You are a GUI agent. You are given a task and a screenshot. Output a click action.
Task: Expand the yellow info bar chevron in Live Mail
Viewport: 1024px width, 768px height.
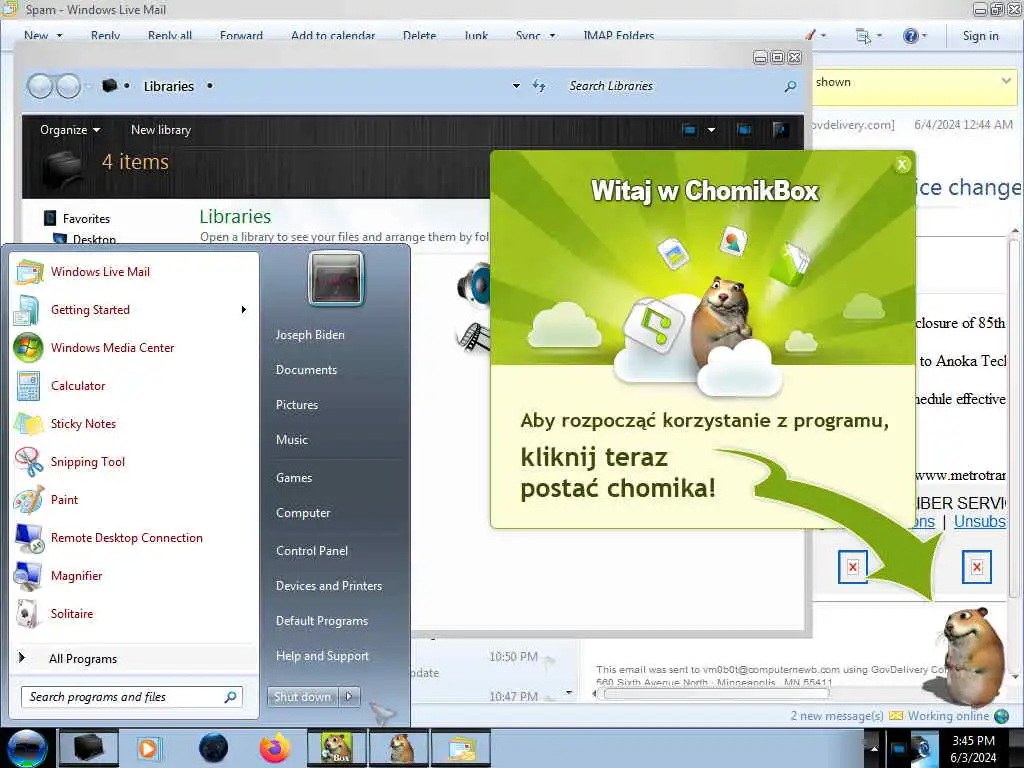click(x=1006, y=81)
